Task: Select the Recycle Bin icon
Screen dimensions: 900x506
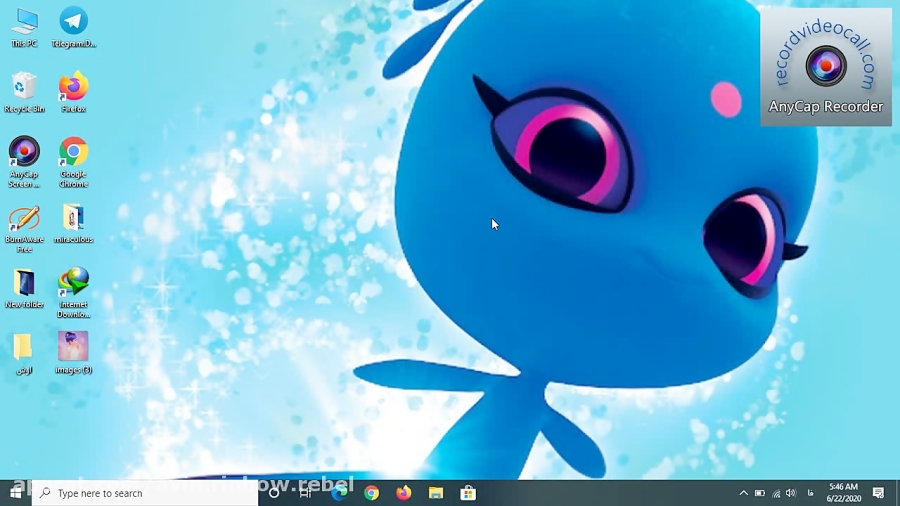Action: point(24,92)
